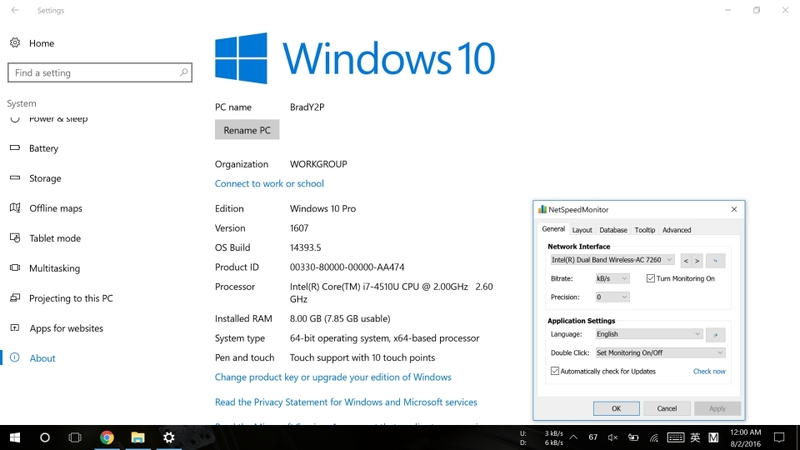The height and width of the screenshot is (450, 800).
Task: Open Cortana search circle
Action: coord(45,437)
